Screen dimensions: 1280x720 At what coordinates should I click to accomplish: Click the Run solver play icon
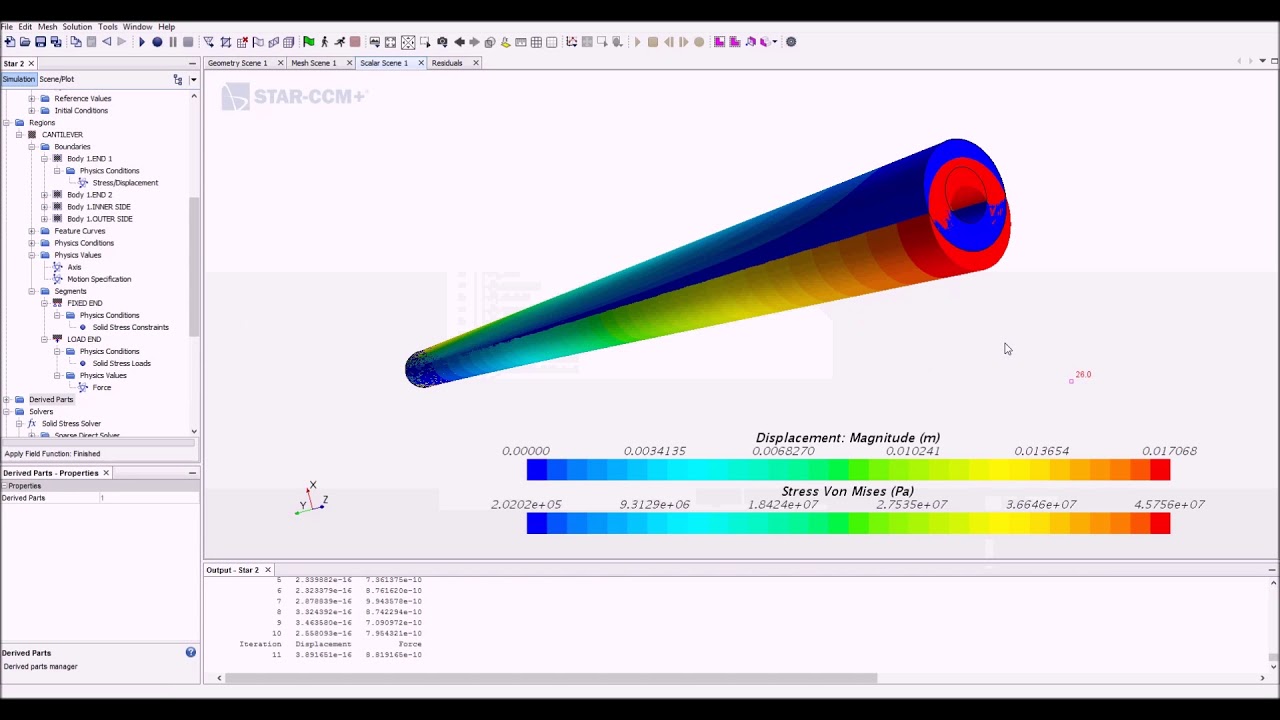pyautogui.click(x=142, y=42)
